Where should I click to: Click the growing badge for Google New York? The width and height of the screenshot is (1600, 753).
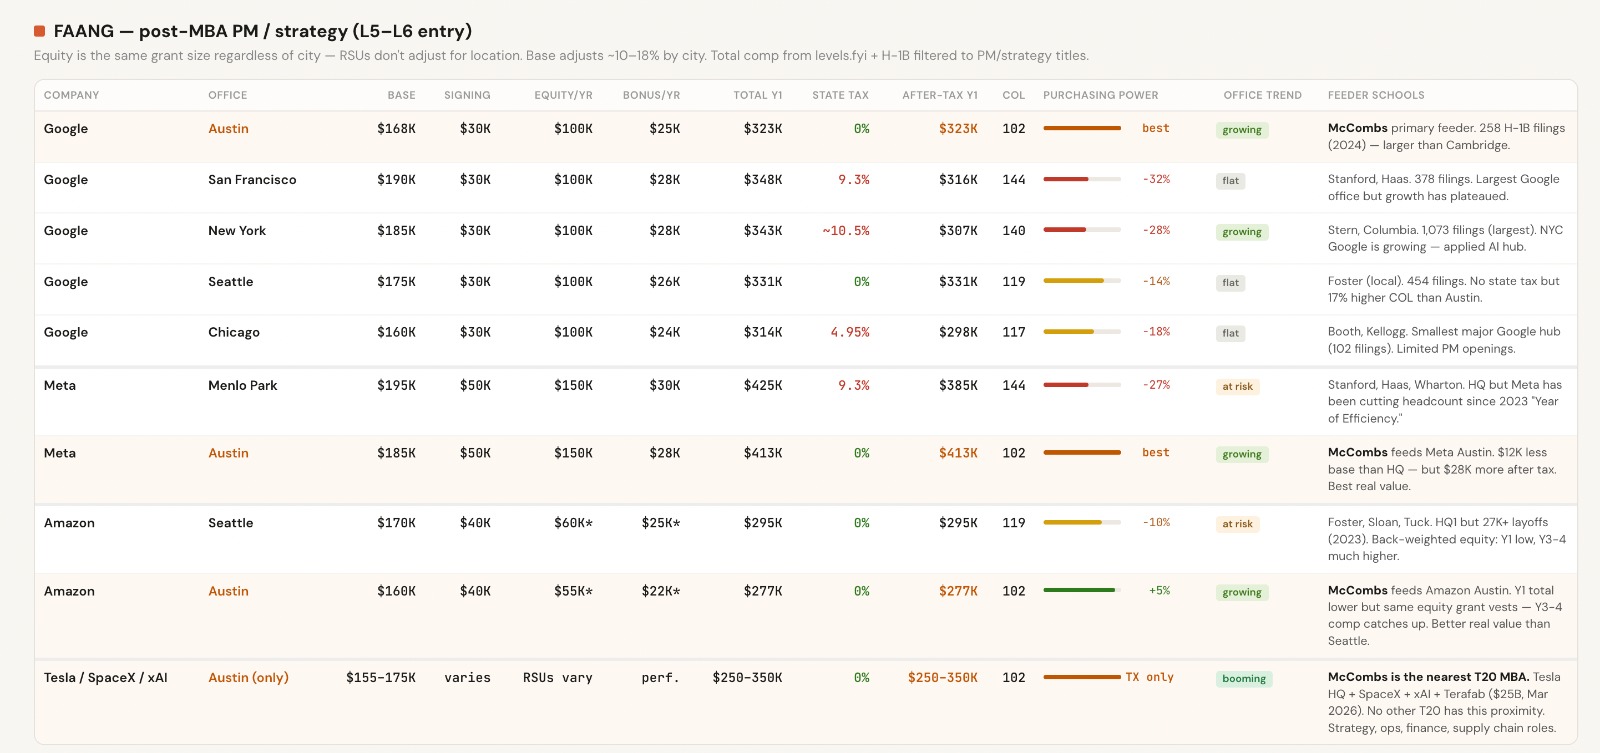tap(1241, 232)
